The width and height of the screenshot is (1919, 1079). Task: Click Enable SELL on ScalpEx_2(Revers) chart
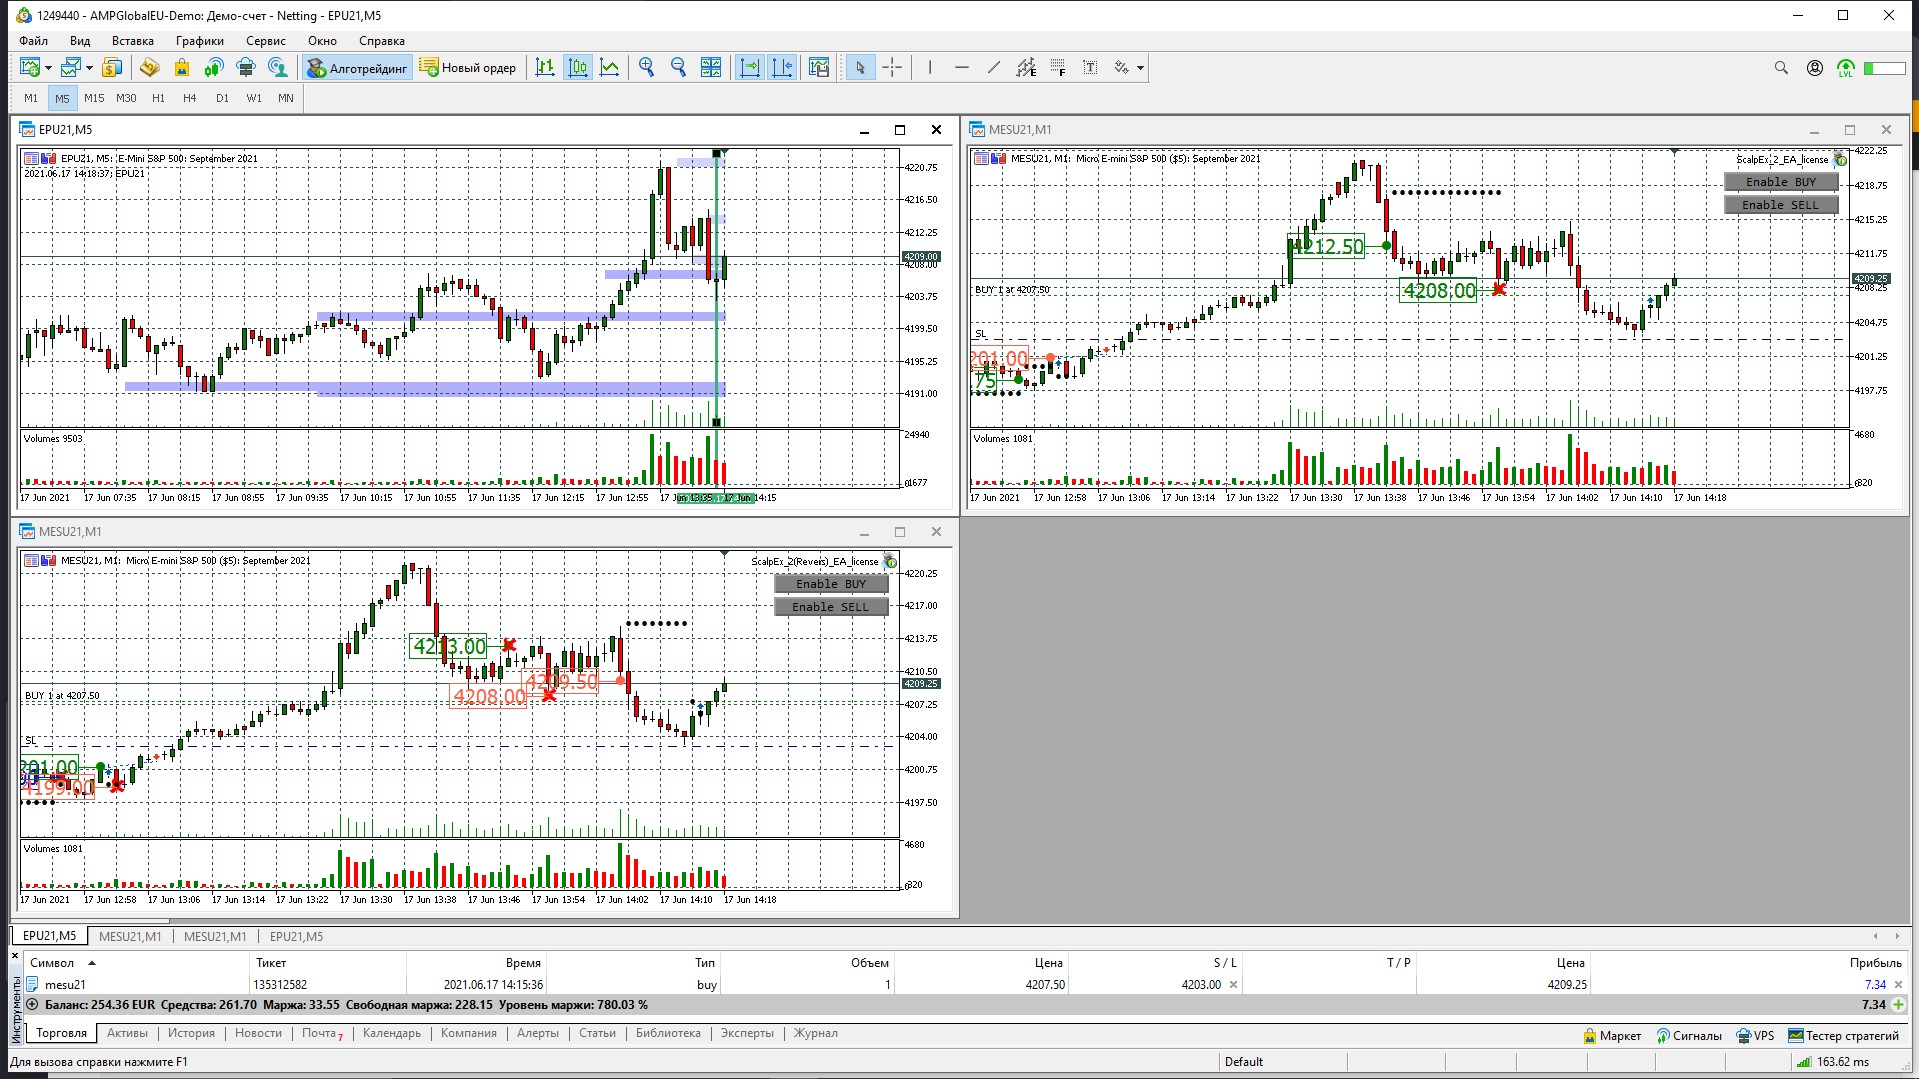pyautogui.click(x=831, y=607)
